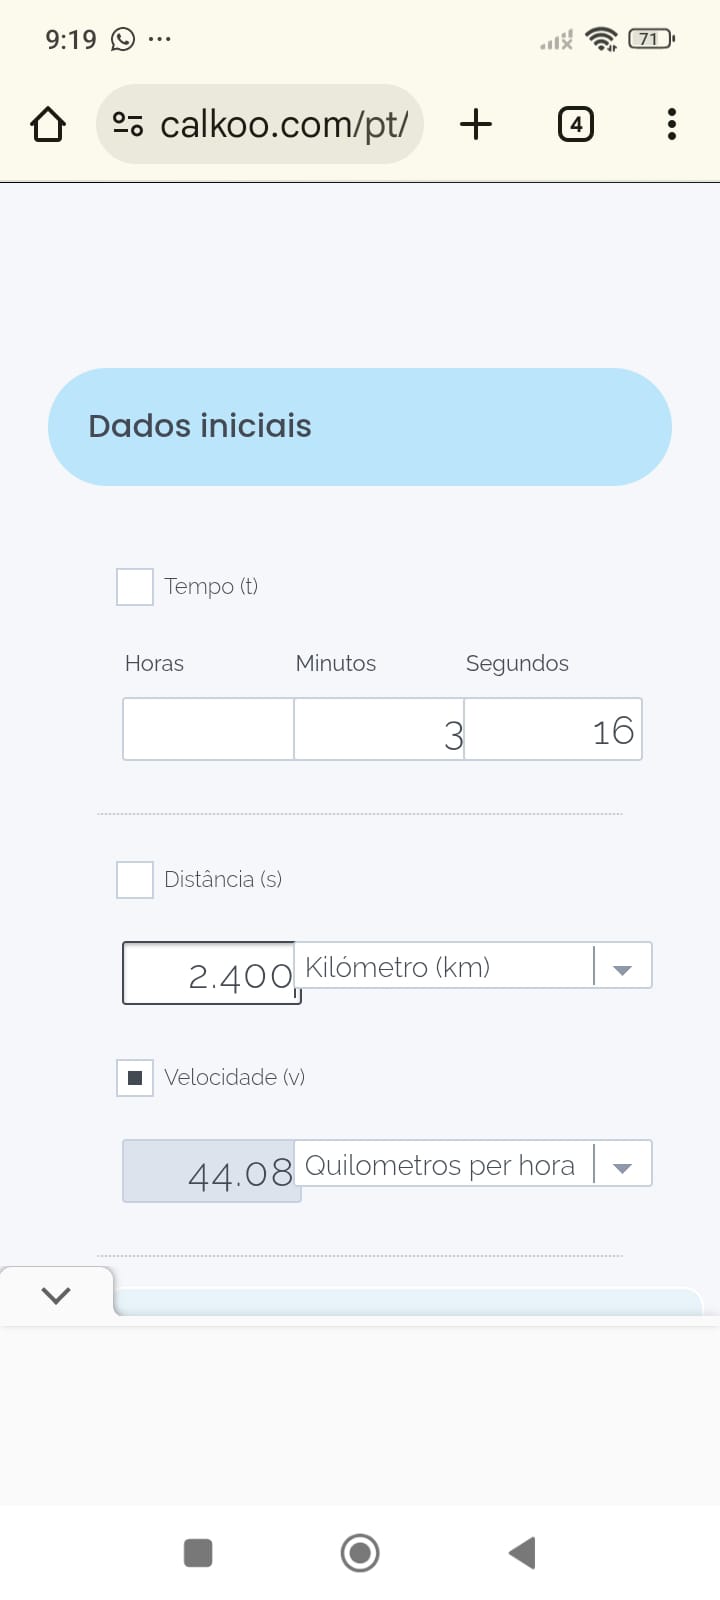This screenshot has width=720, height=1600.
Task: Tap the Android home circle button
Action: [360, 1553]
